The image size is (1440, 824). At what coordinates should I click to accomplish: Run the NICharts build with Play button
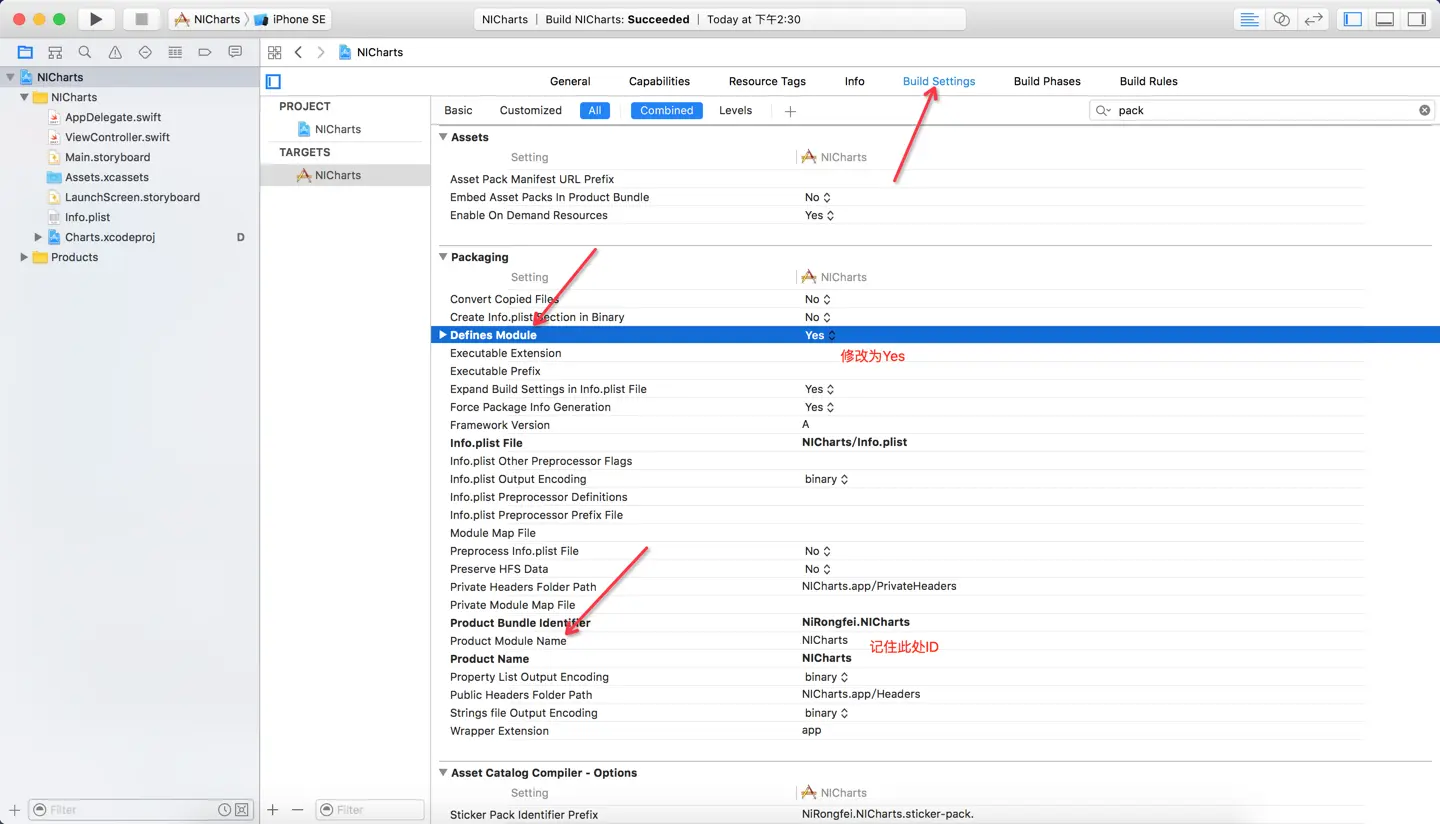pos(96,19)
